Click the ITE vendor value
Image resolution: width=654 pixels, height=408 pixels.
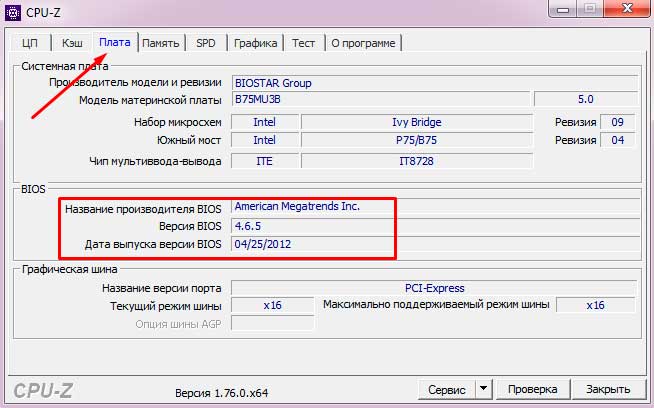264,161
